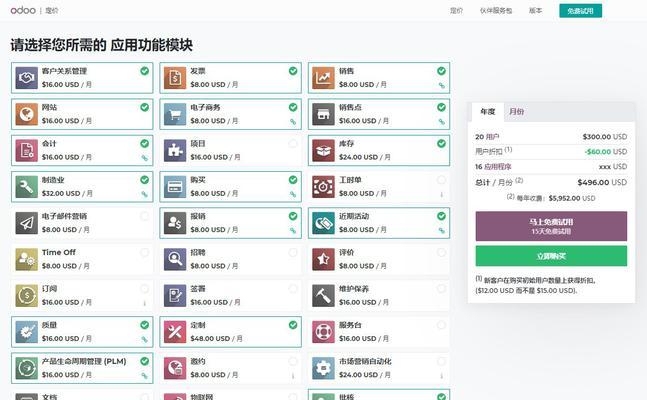Click the chain link icon in 销售 card
The height and width of the screenshot is (400, 647).
(x=442, y=85)
